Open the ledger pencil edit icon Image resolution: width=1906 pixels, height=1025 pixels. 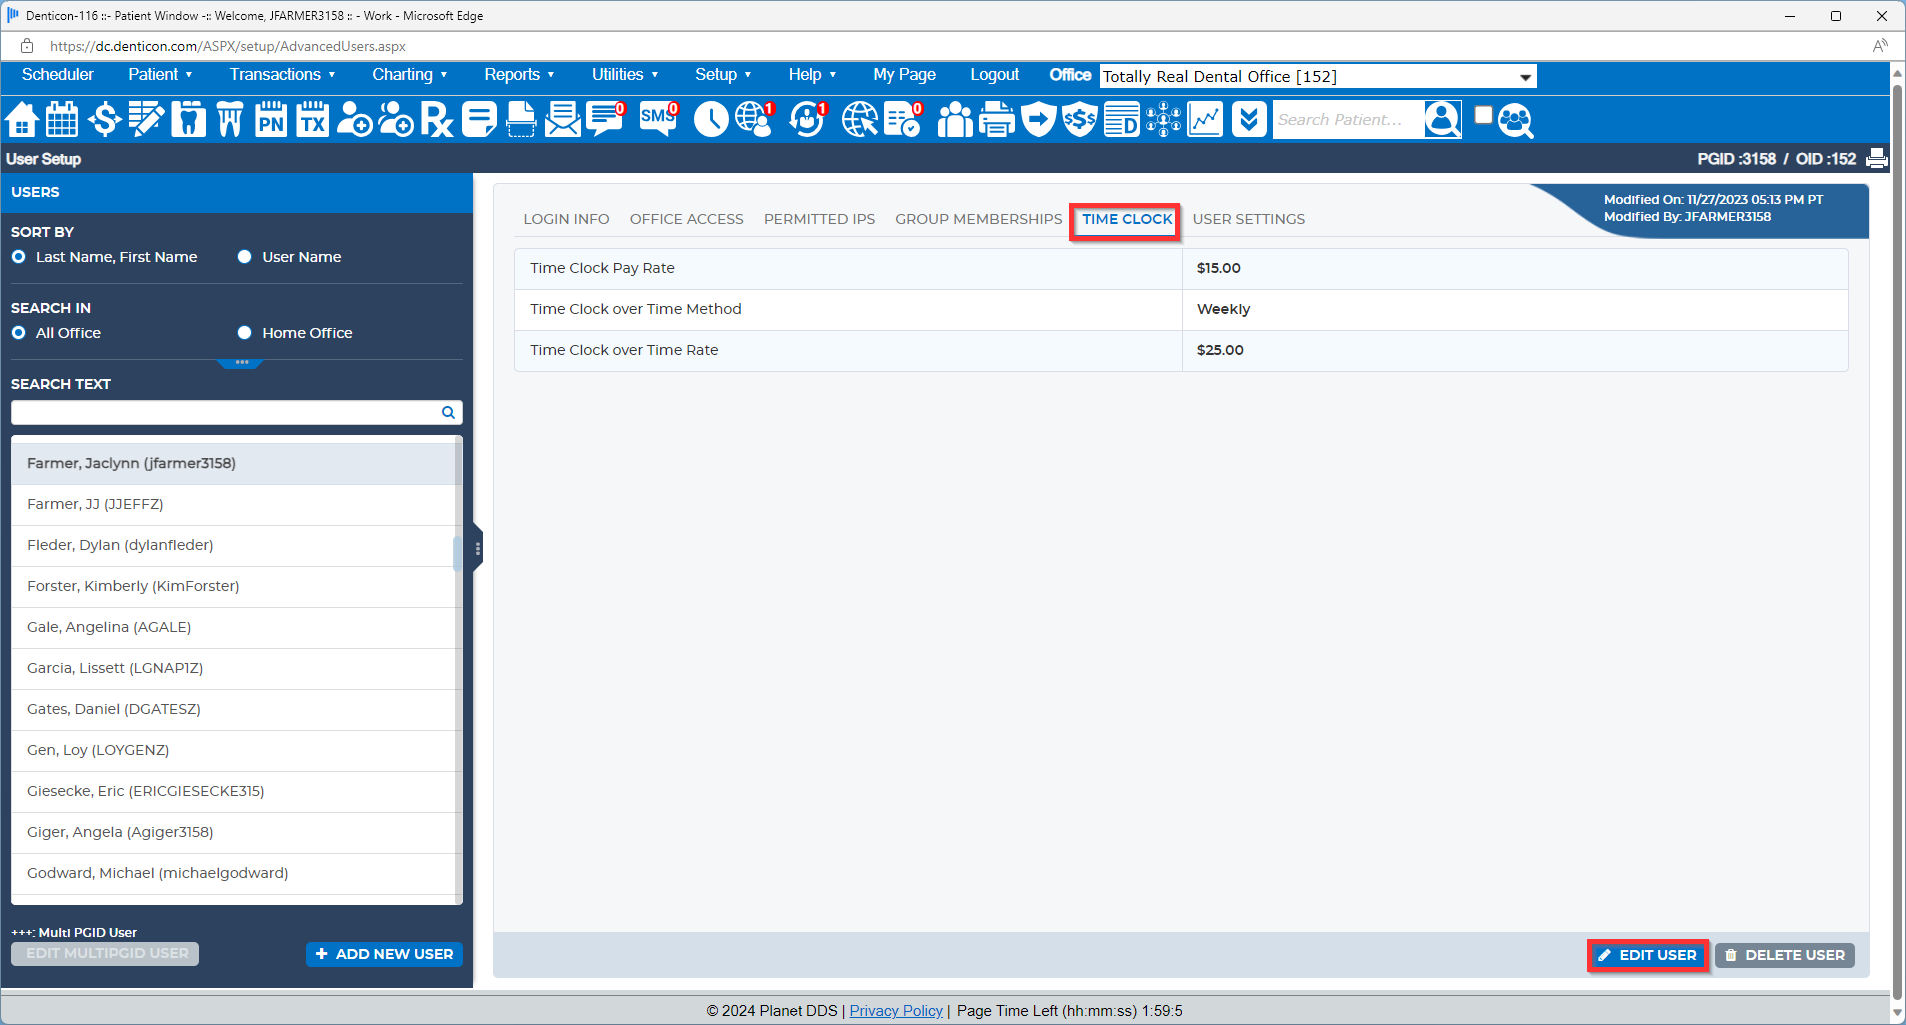(146, 120)
